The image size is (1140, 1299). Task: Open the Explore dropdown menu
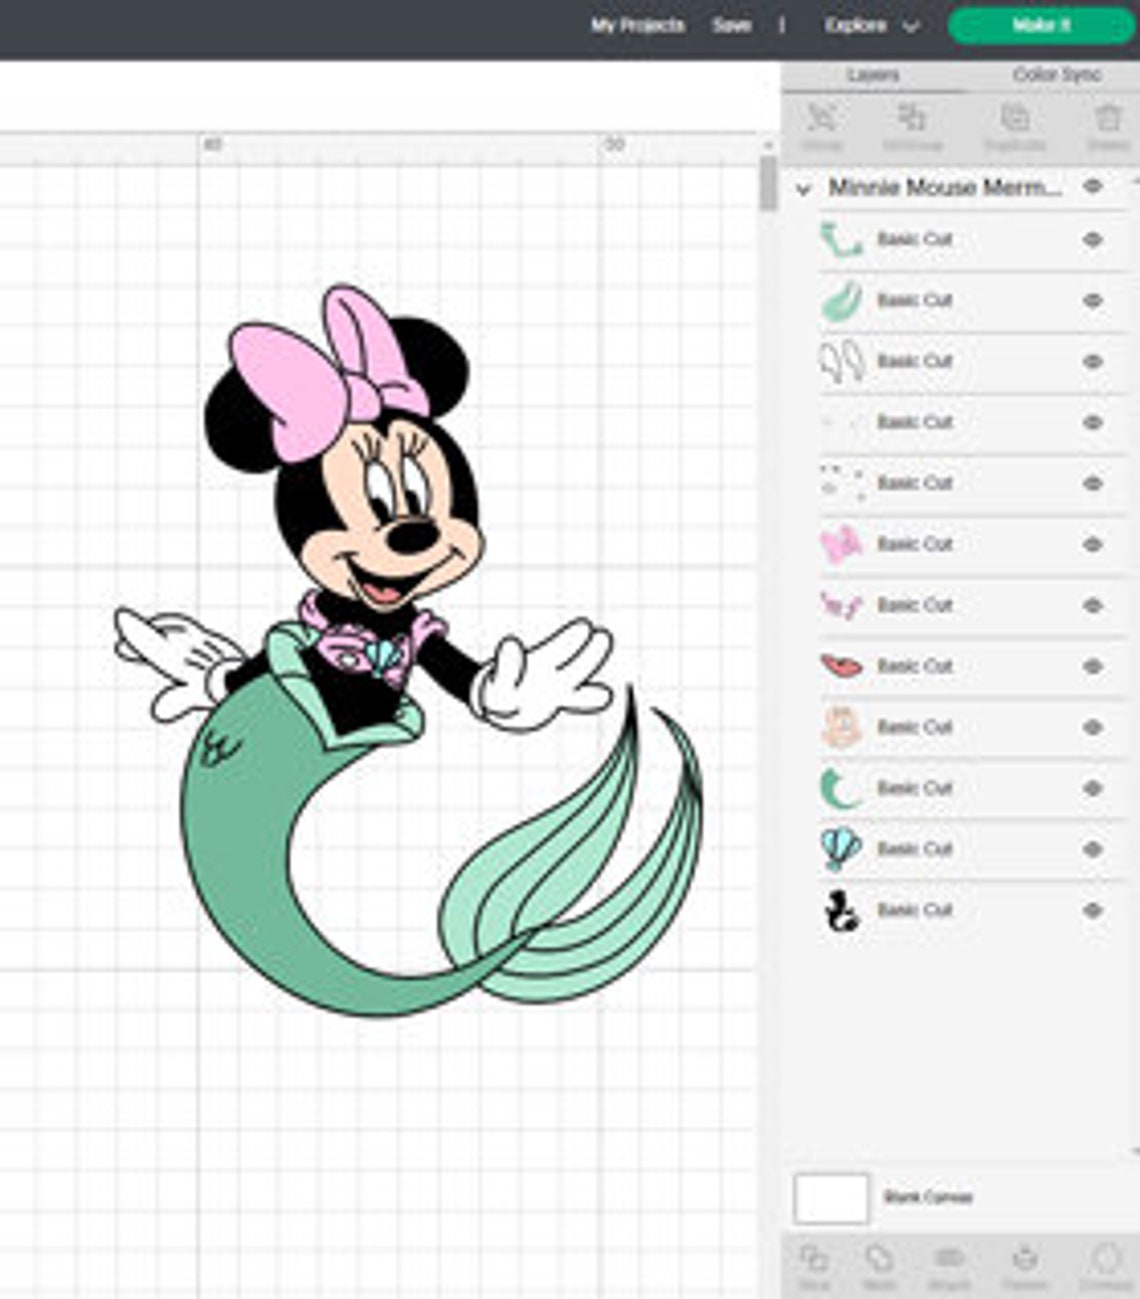(868, 25)
